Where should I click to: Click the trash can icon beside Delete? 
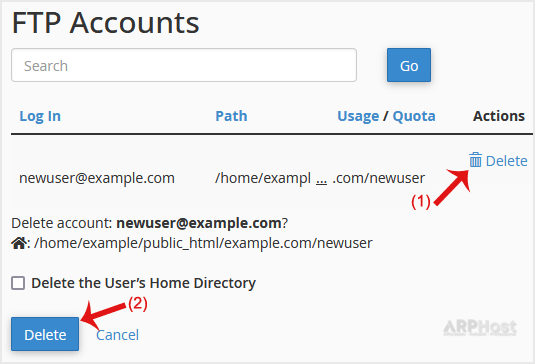[x=475, y=160]
